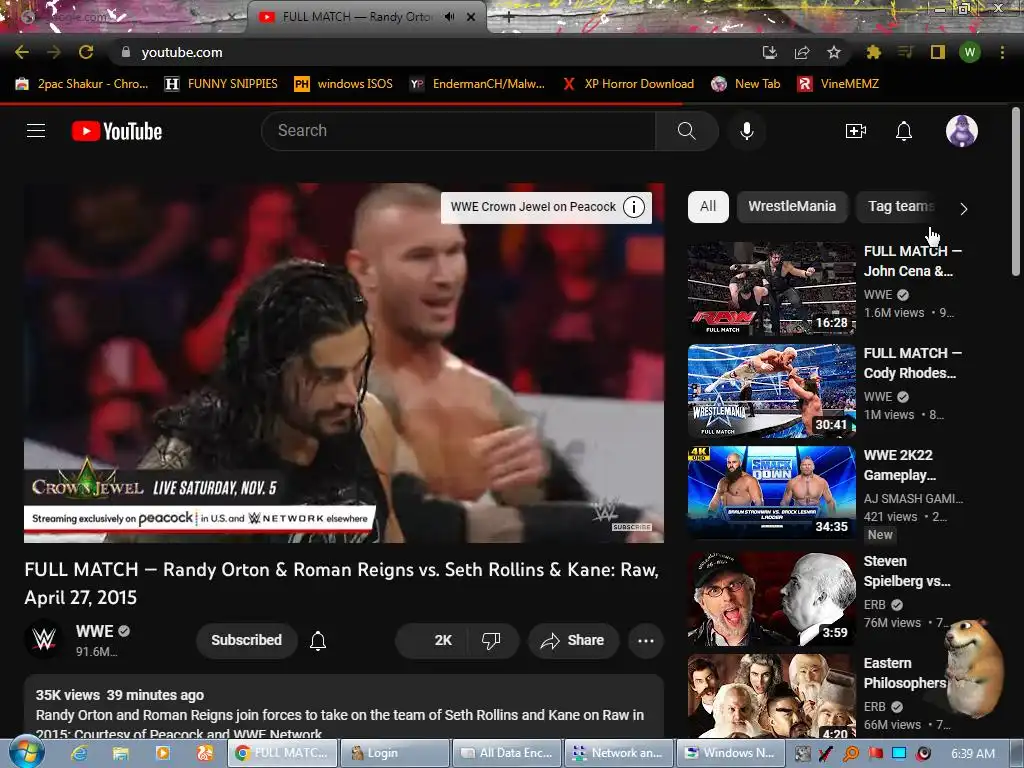Click the page vertical scrollbar
The image size is (1024, 768).
coord(1016,192)
